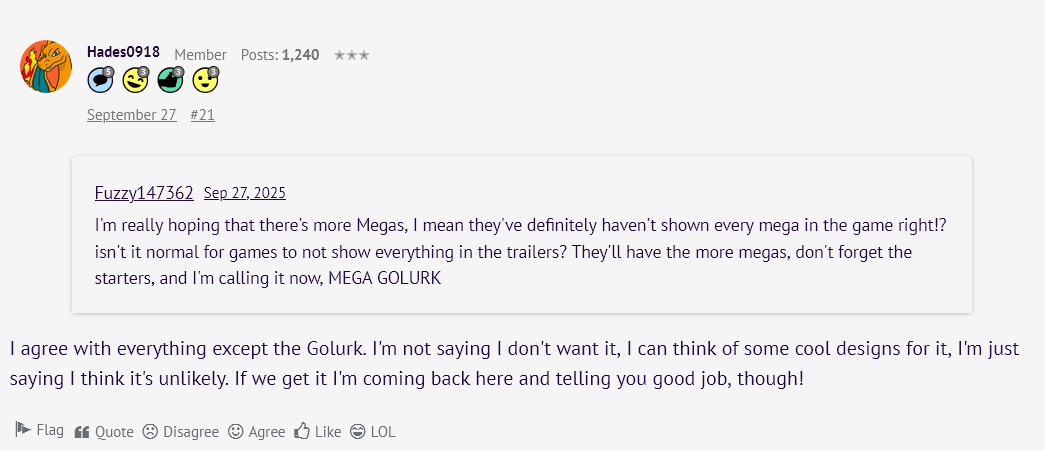Visit the Hades0918 profile via username
This screenshot has width=1045, height=451.
pos(123,52)
